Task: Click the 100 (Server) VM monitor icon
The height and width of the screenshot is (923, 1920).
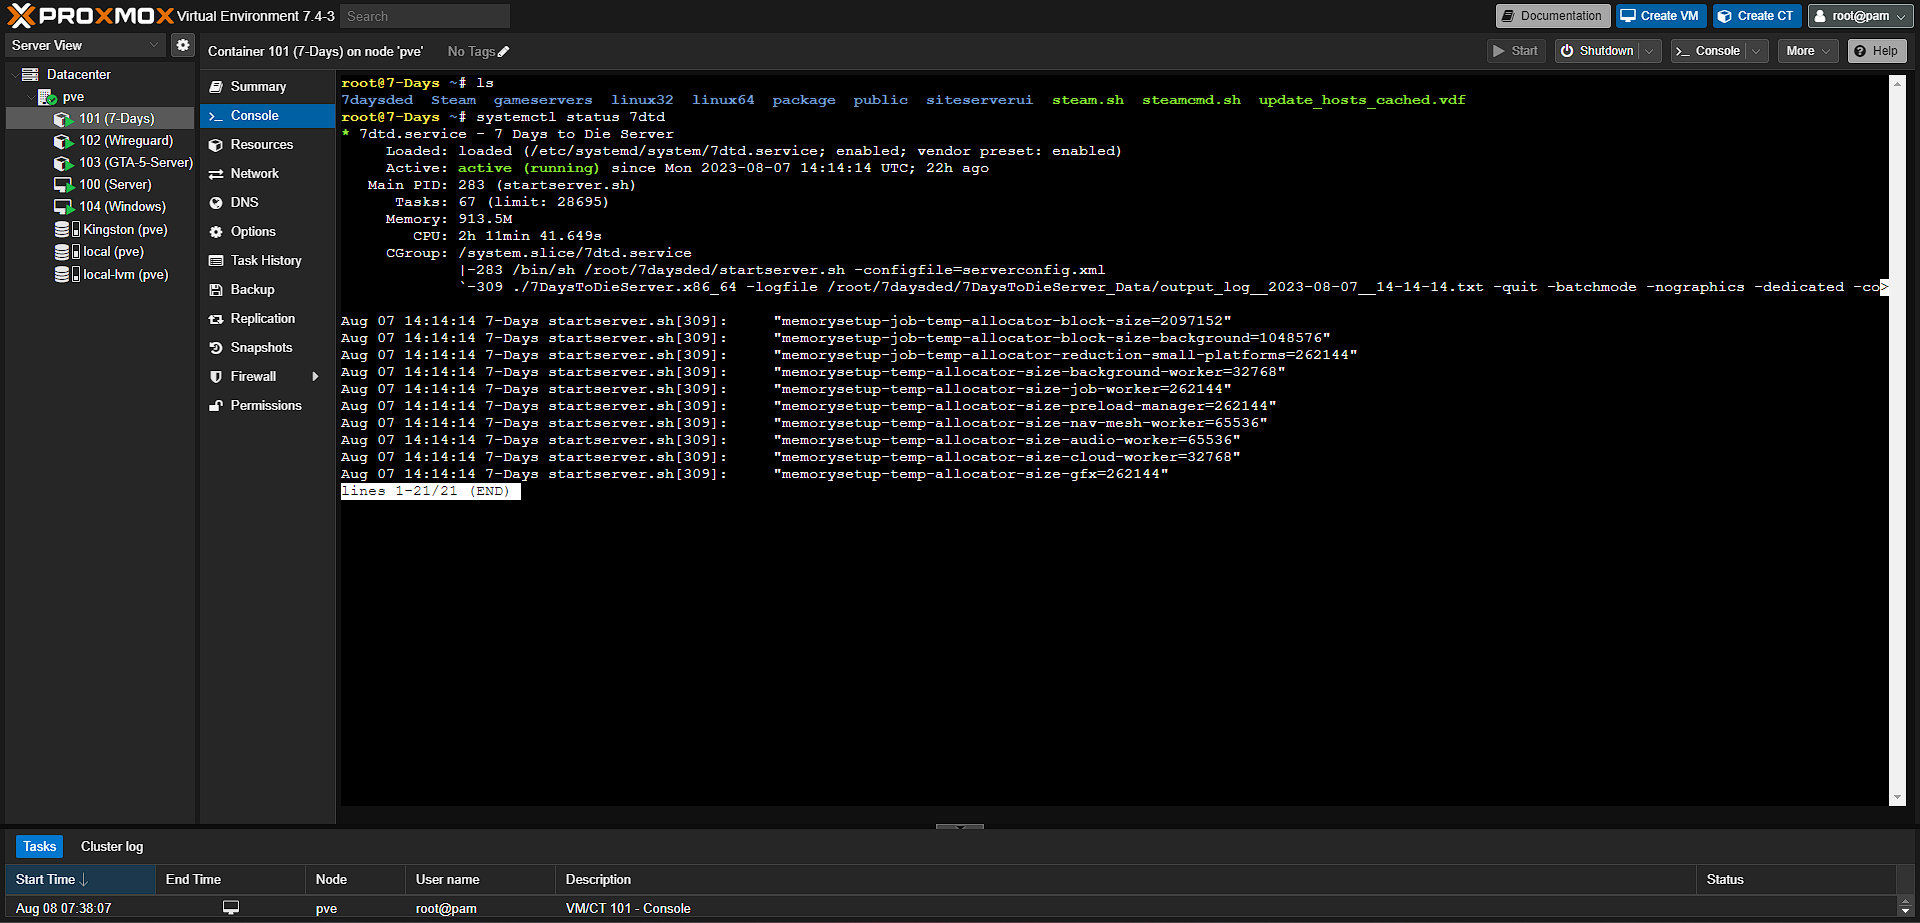Action: tap(63, 185)
